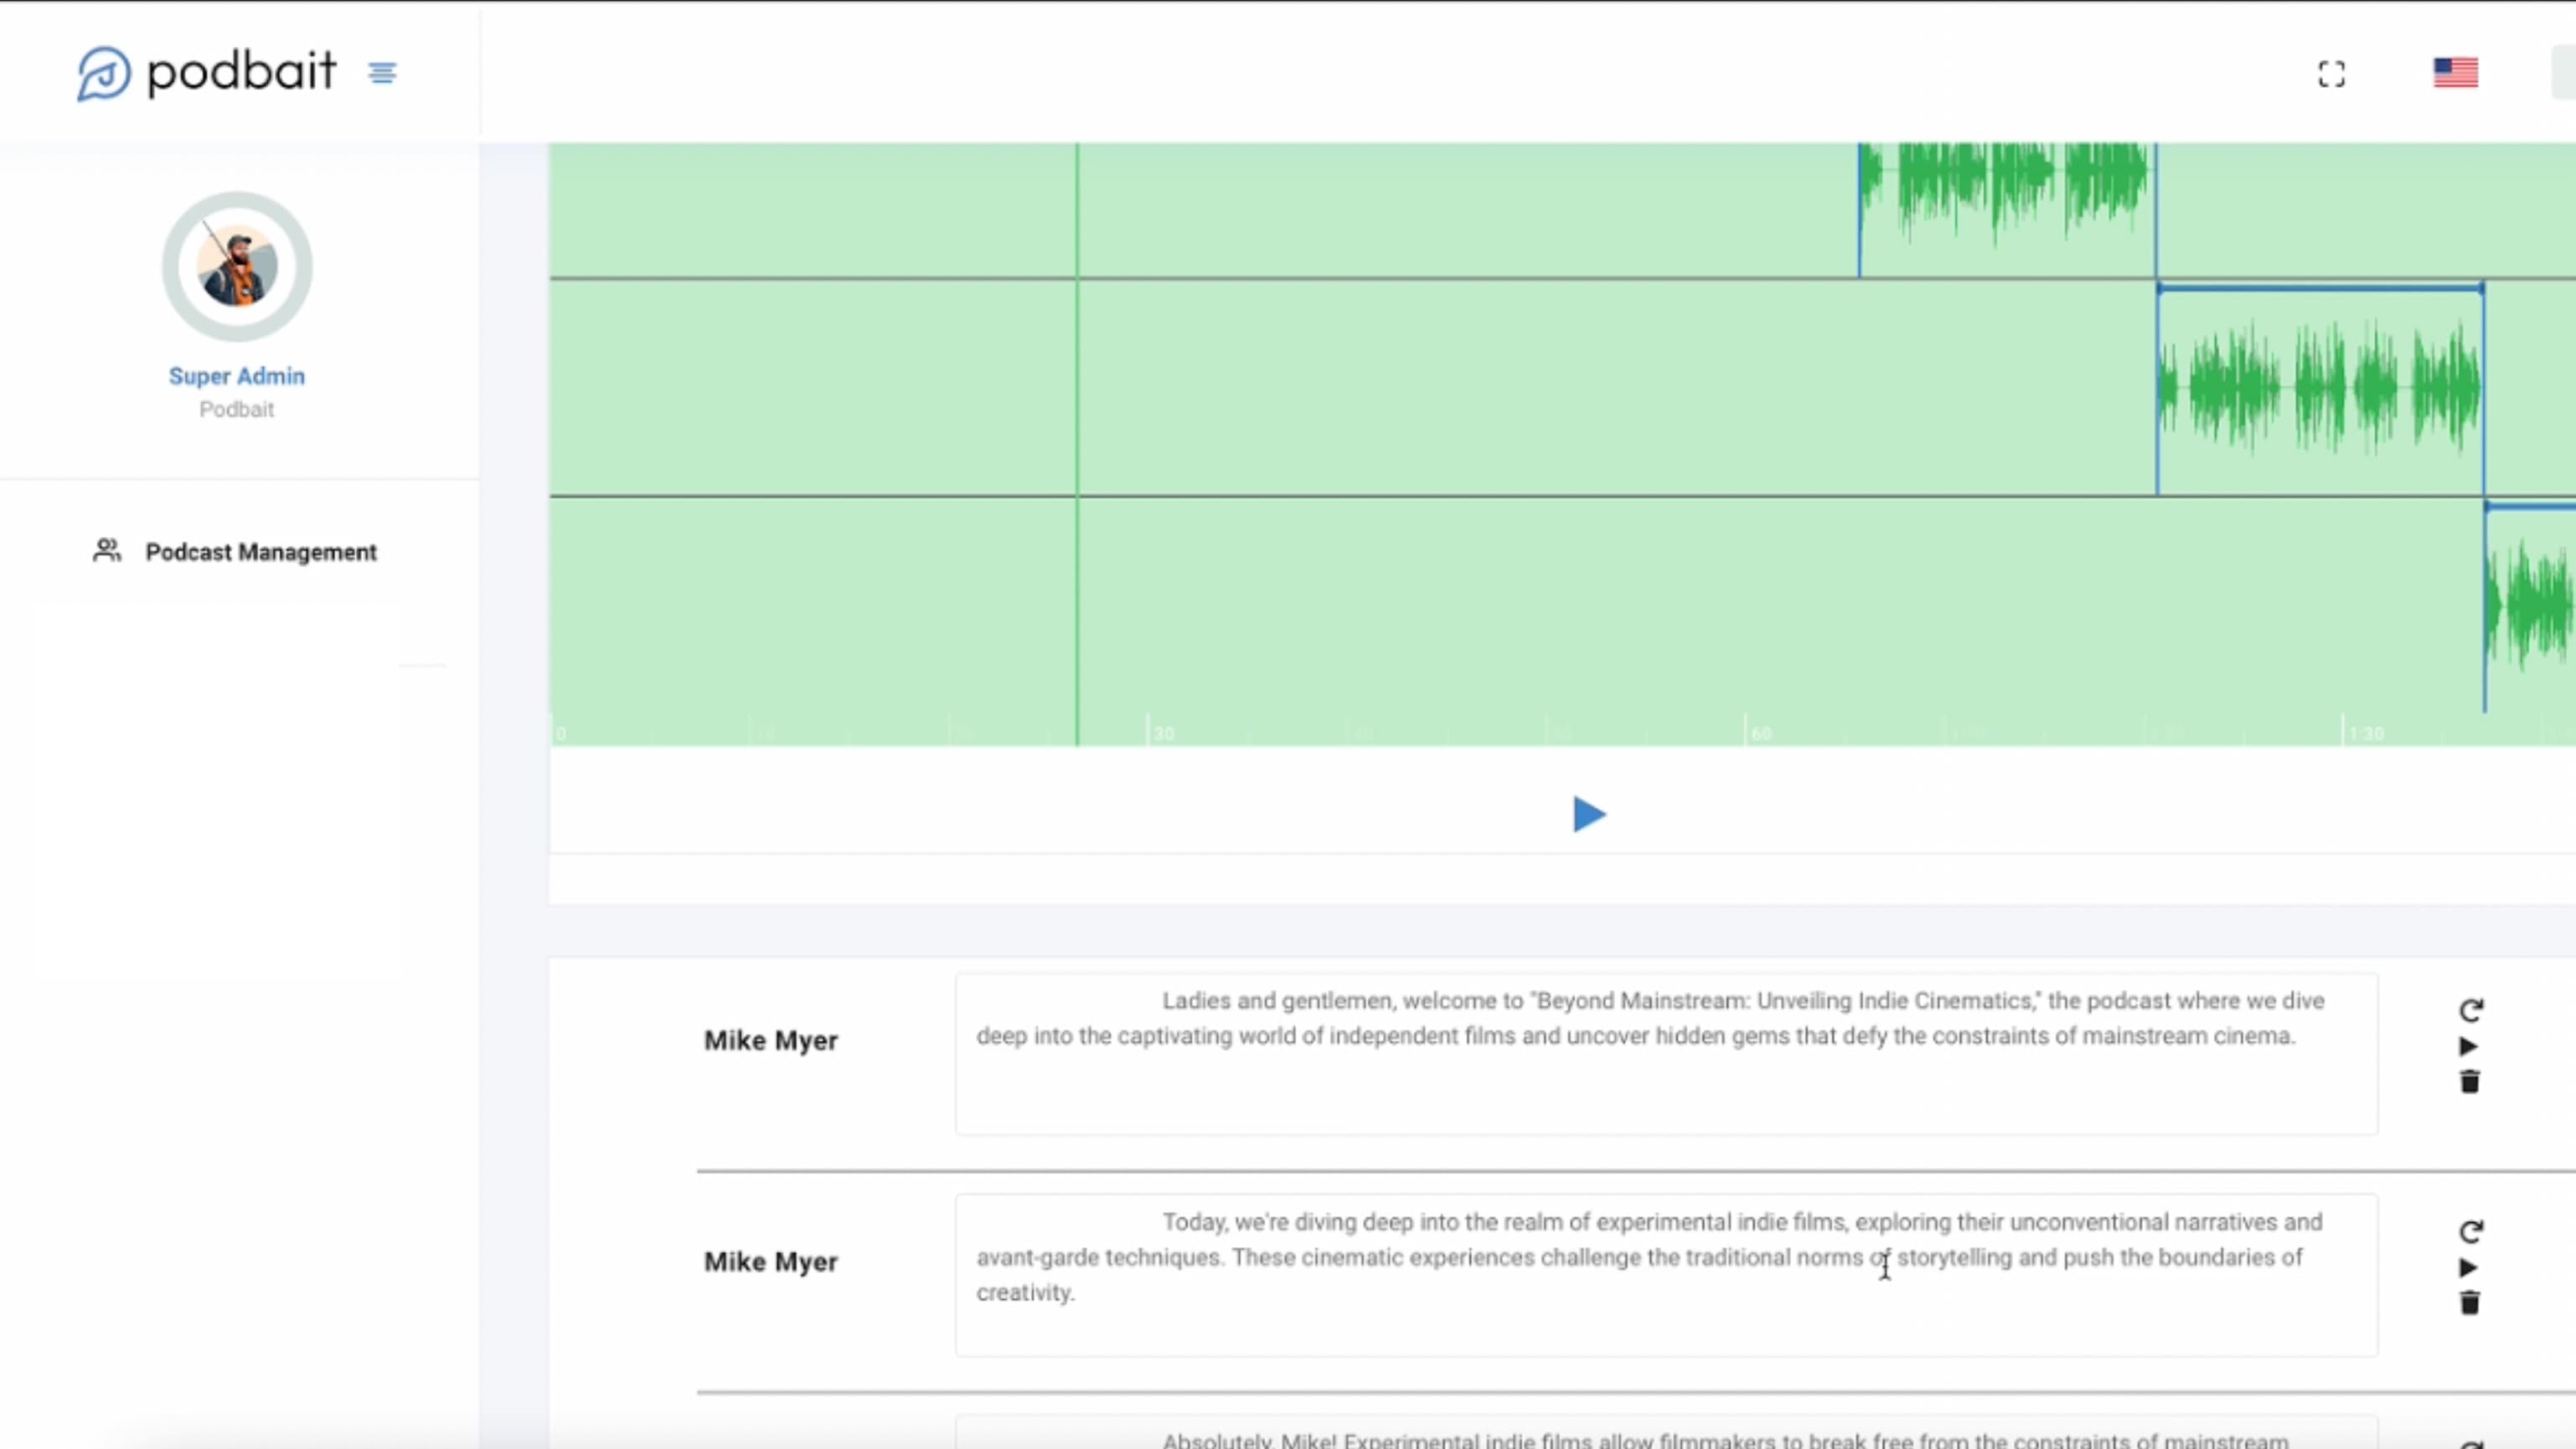This screenshot has height=1449, width=2576.
Task: Delete the "Today, we're diving deep" line
Action: click(2469, 1303)
